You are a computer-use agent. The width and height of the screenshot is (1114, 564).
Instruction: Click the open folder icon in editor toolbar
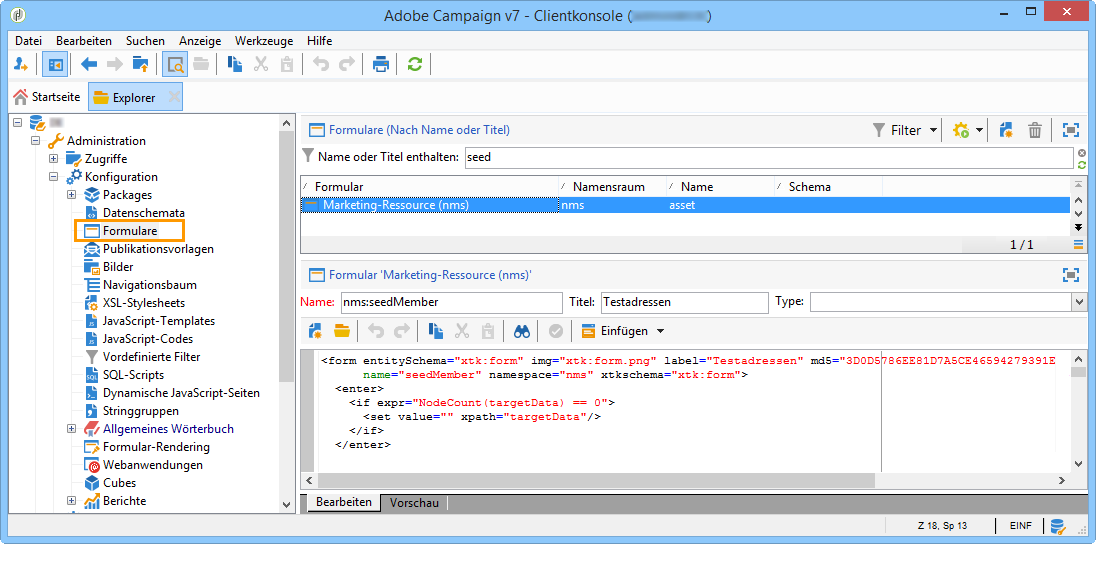(342, 331)
